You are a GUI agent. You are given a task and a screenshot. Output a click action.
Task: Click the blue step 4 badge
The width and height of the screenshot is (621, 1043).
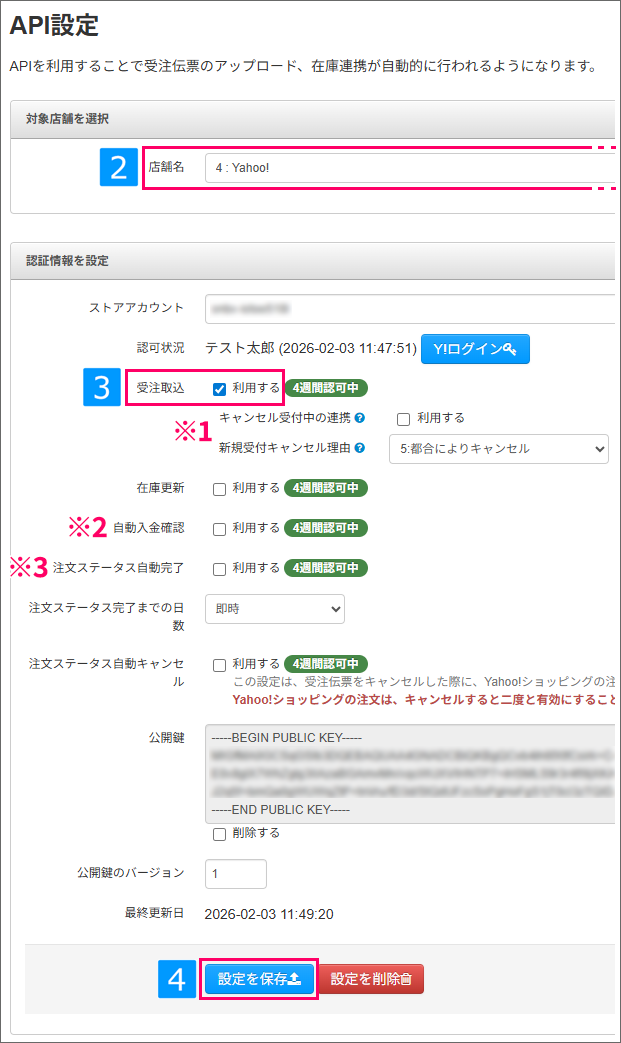click(177, 979)
